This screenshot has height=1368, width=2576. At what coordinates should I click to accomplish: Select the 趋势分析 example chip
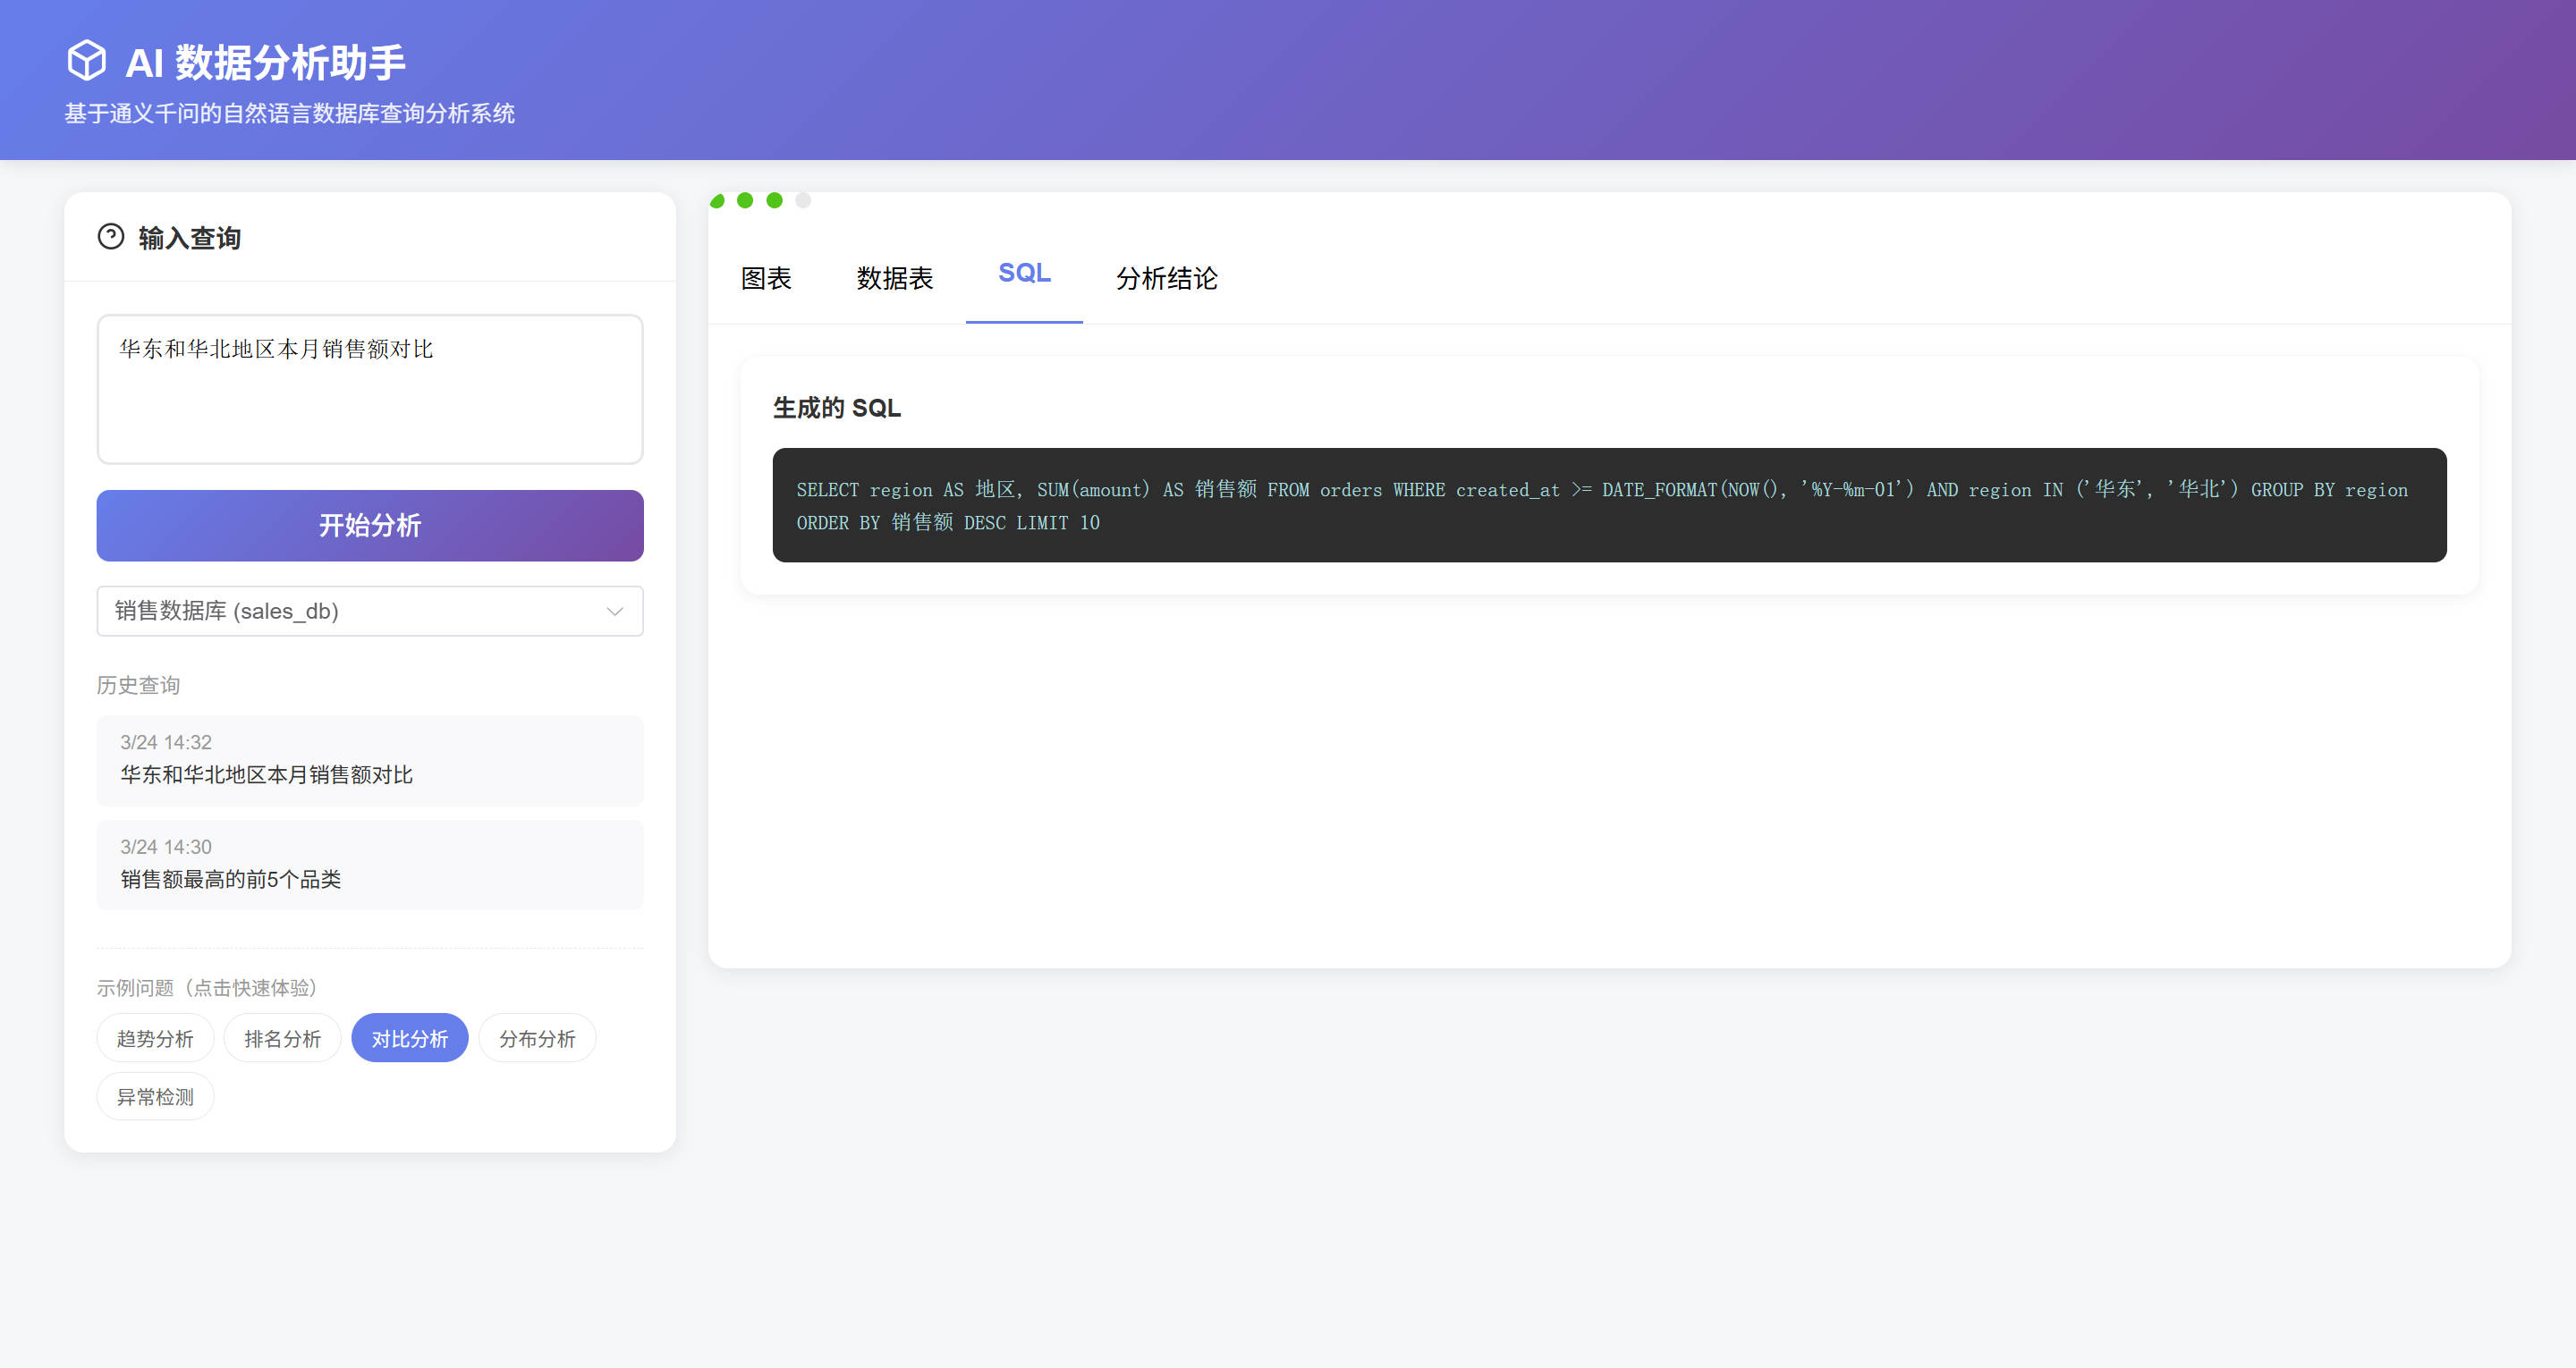[155, 1038]
